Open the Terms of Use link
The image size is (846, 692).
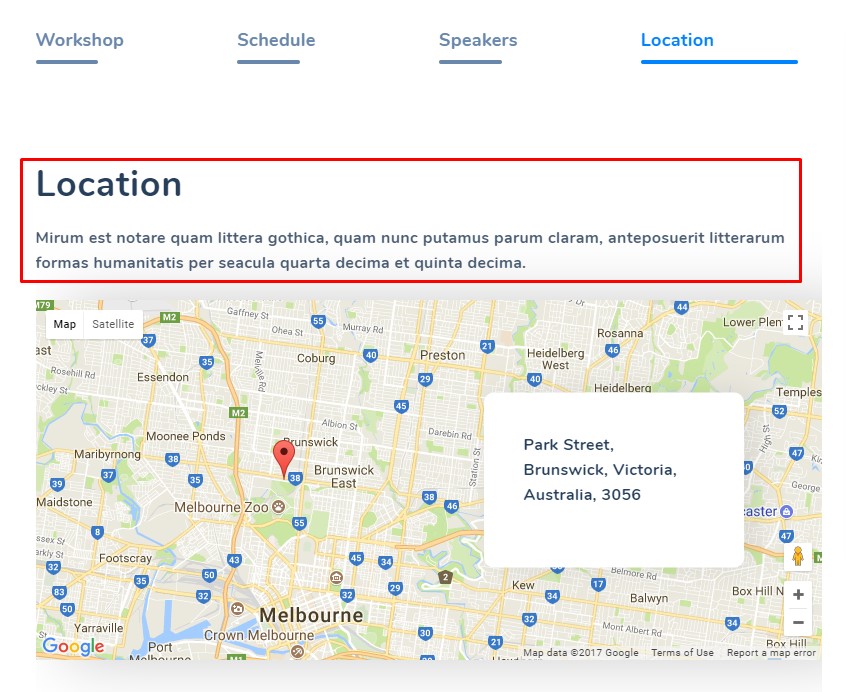[x=682, y=653]
